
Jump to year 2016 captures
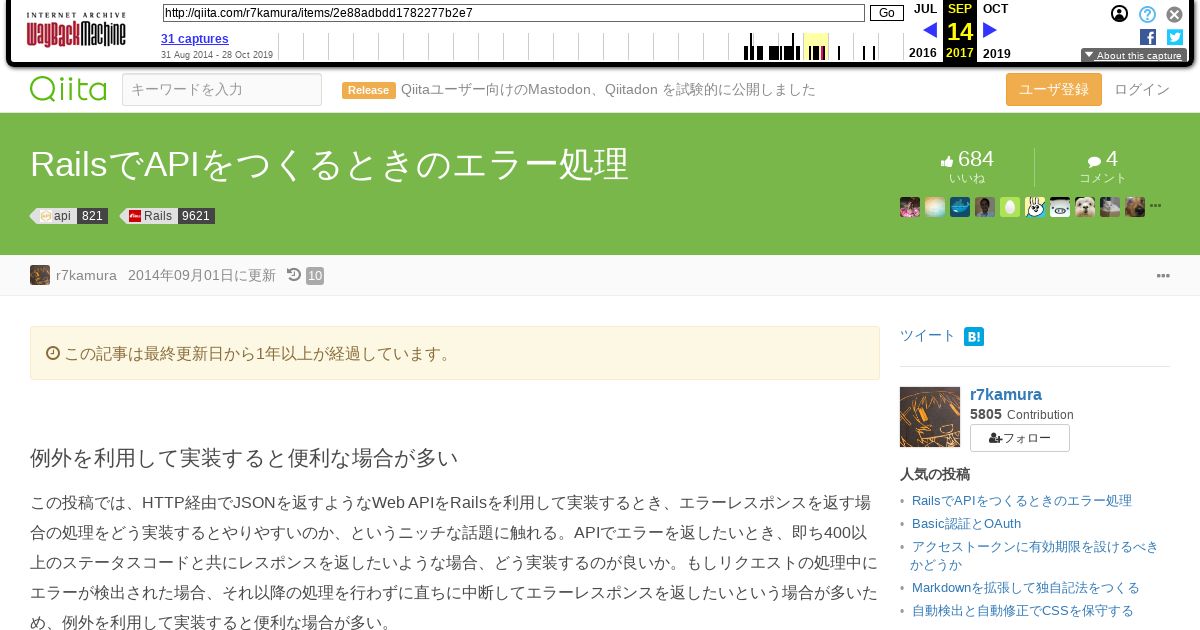pyautogui.click(x=922, y=53)
